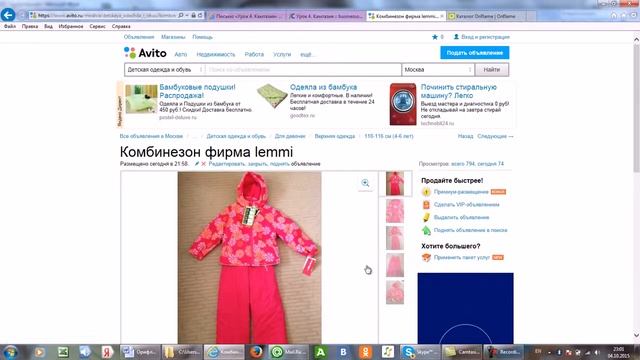Screen dimensions: 640x360
Task: Click the Помощь link in top bar
Action: tap(202, 37)
